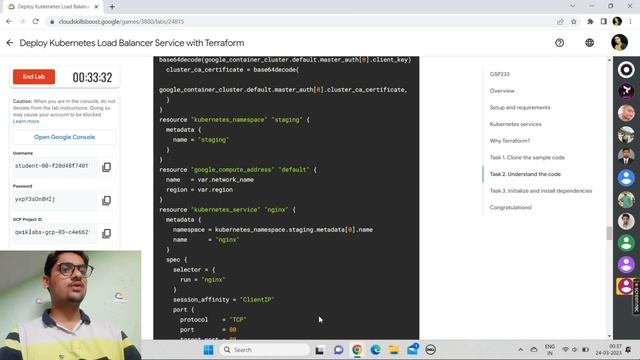Click the top circular icon in right sidebar
640x360 pixels.
click(x=626, y=70)
